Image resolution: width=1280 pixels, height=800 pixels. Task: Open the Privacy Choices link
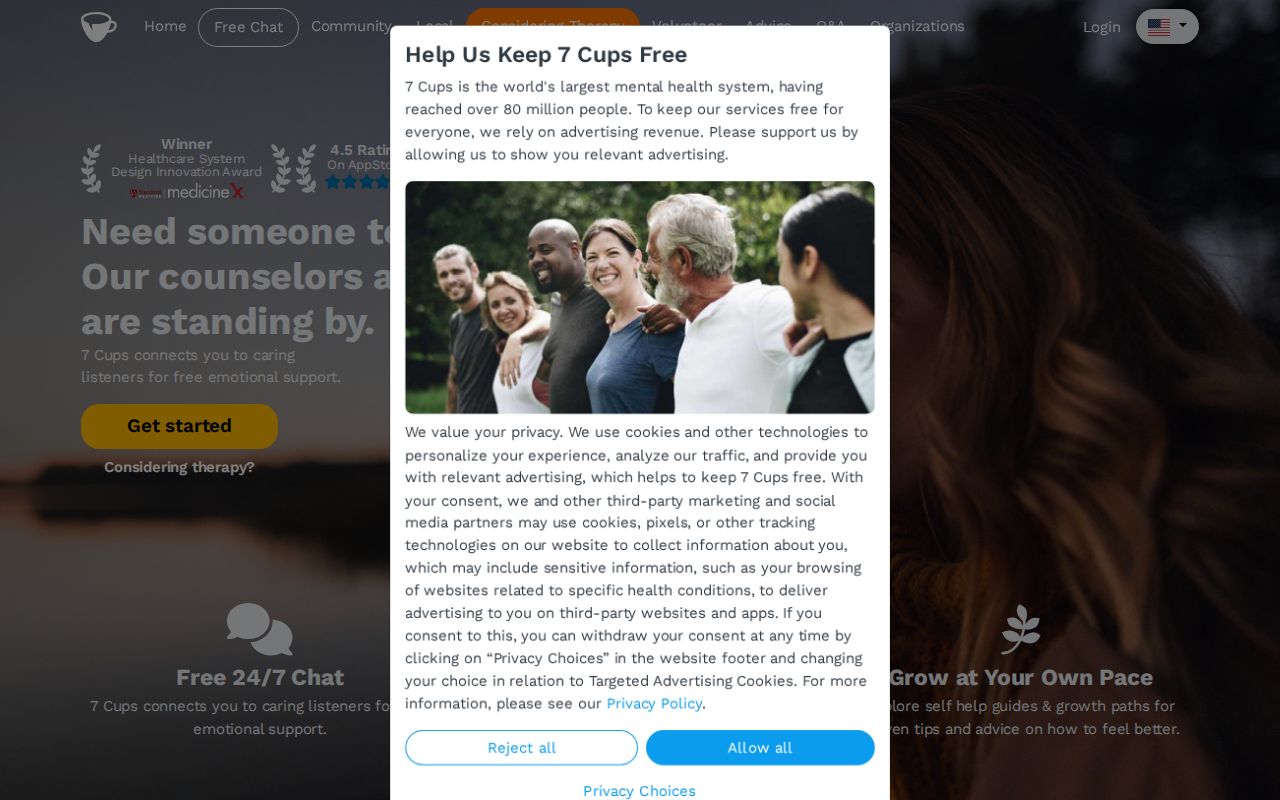point(639,791)
